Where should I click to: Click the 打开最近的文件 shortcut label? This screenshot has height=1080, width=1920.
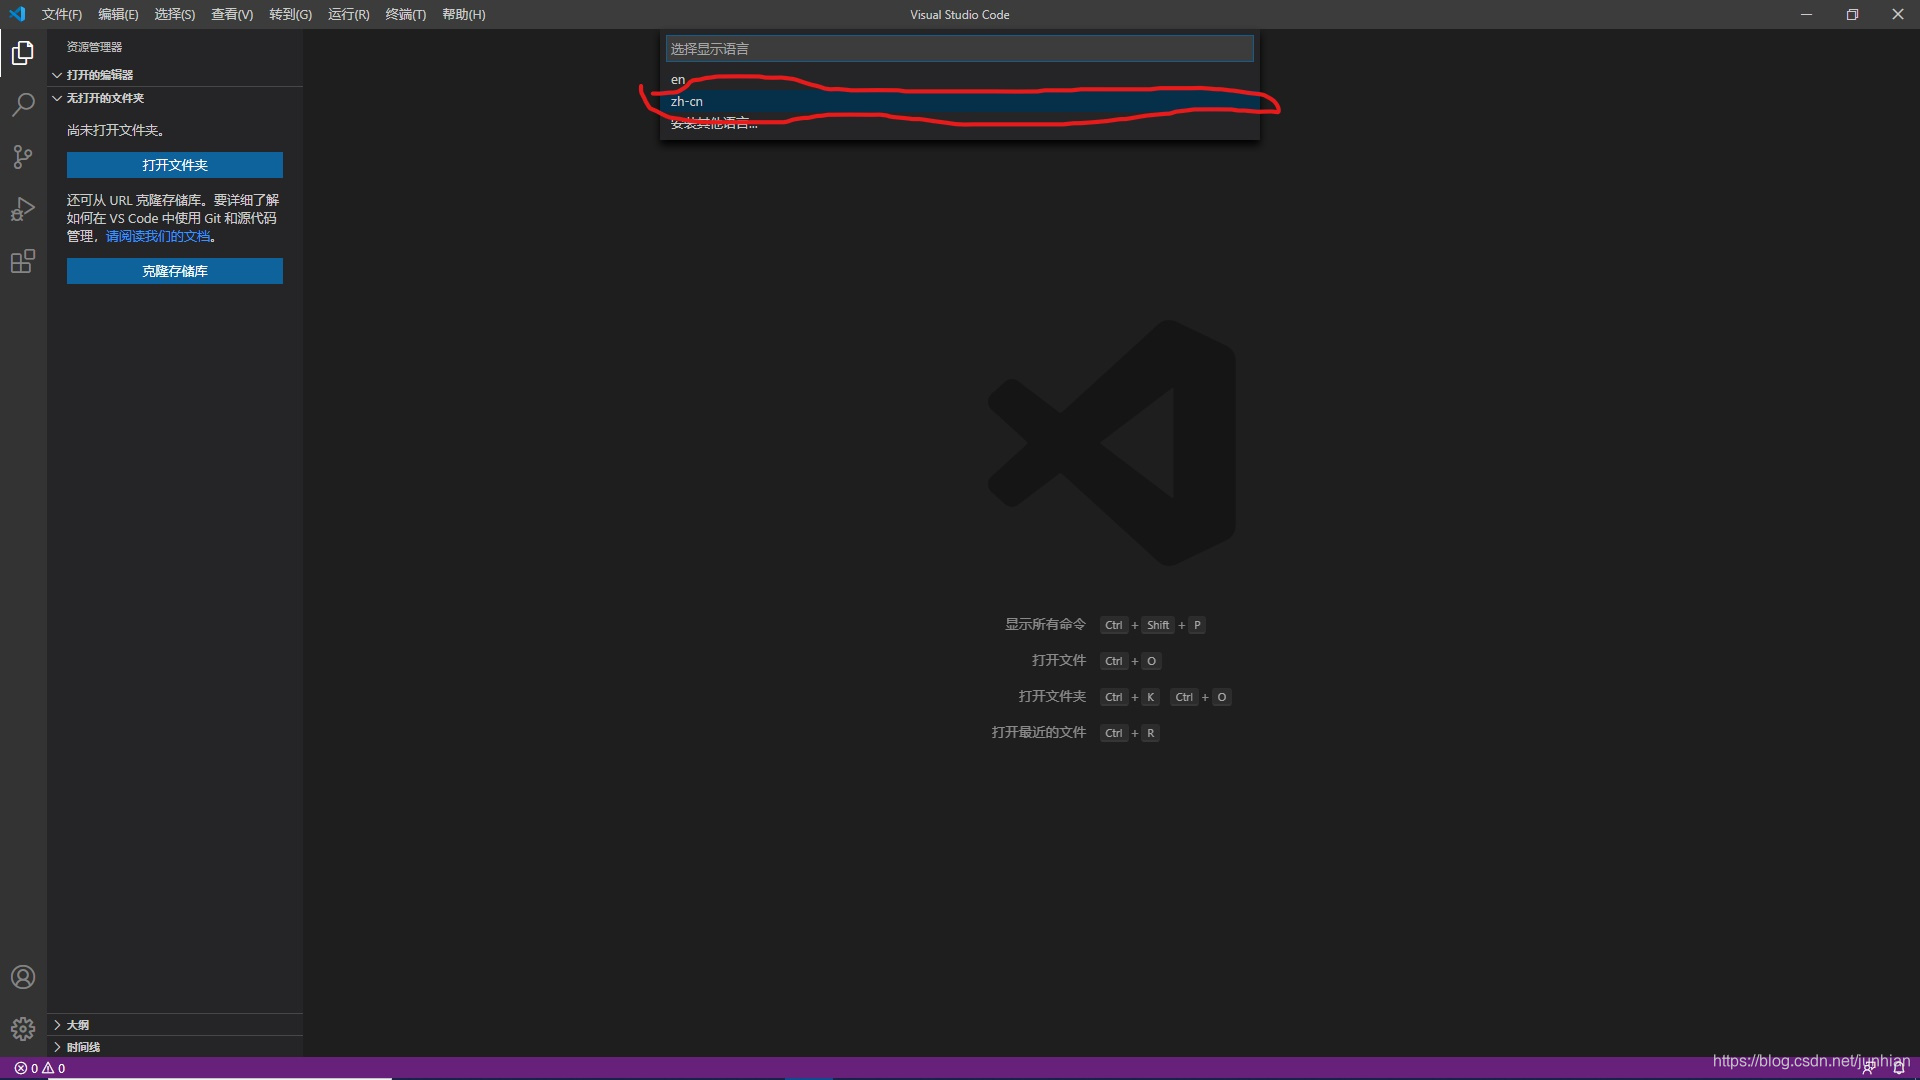point(1039,733)
